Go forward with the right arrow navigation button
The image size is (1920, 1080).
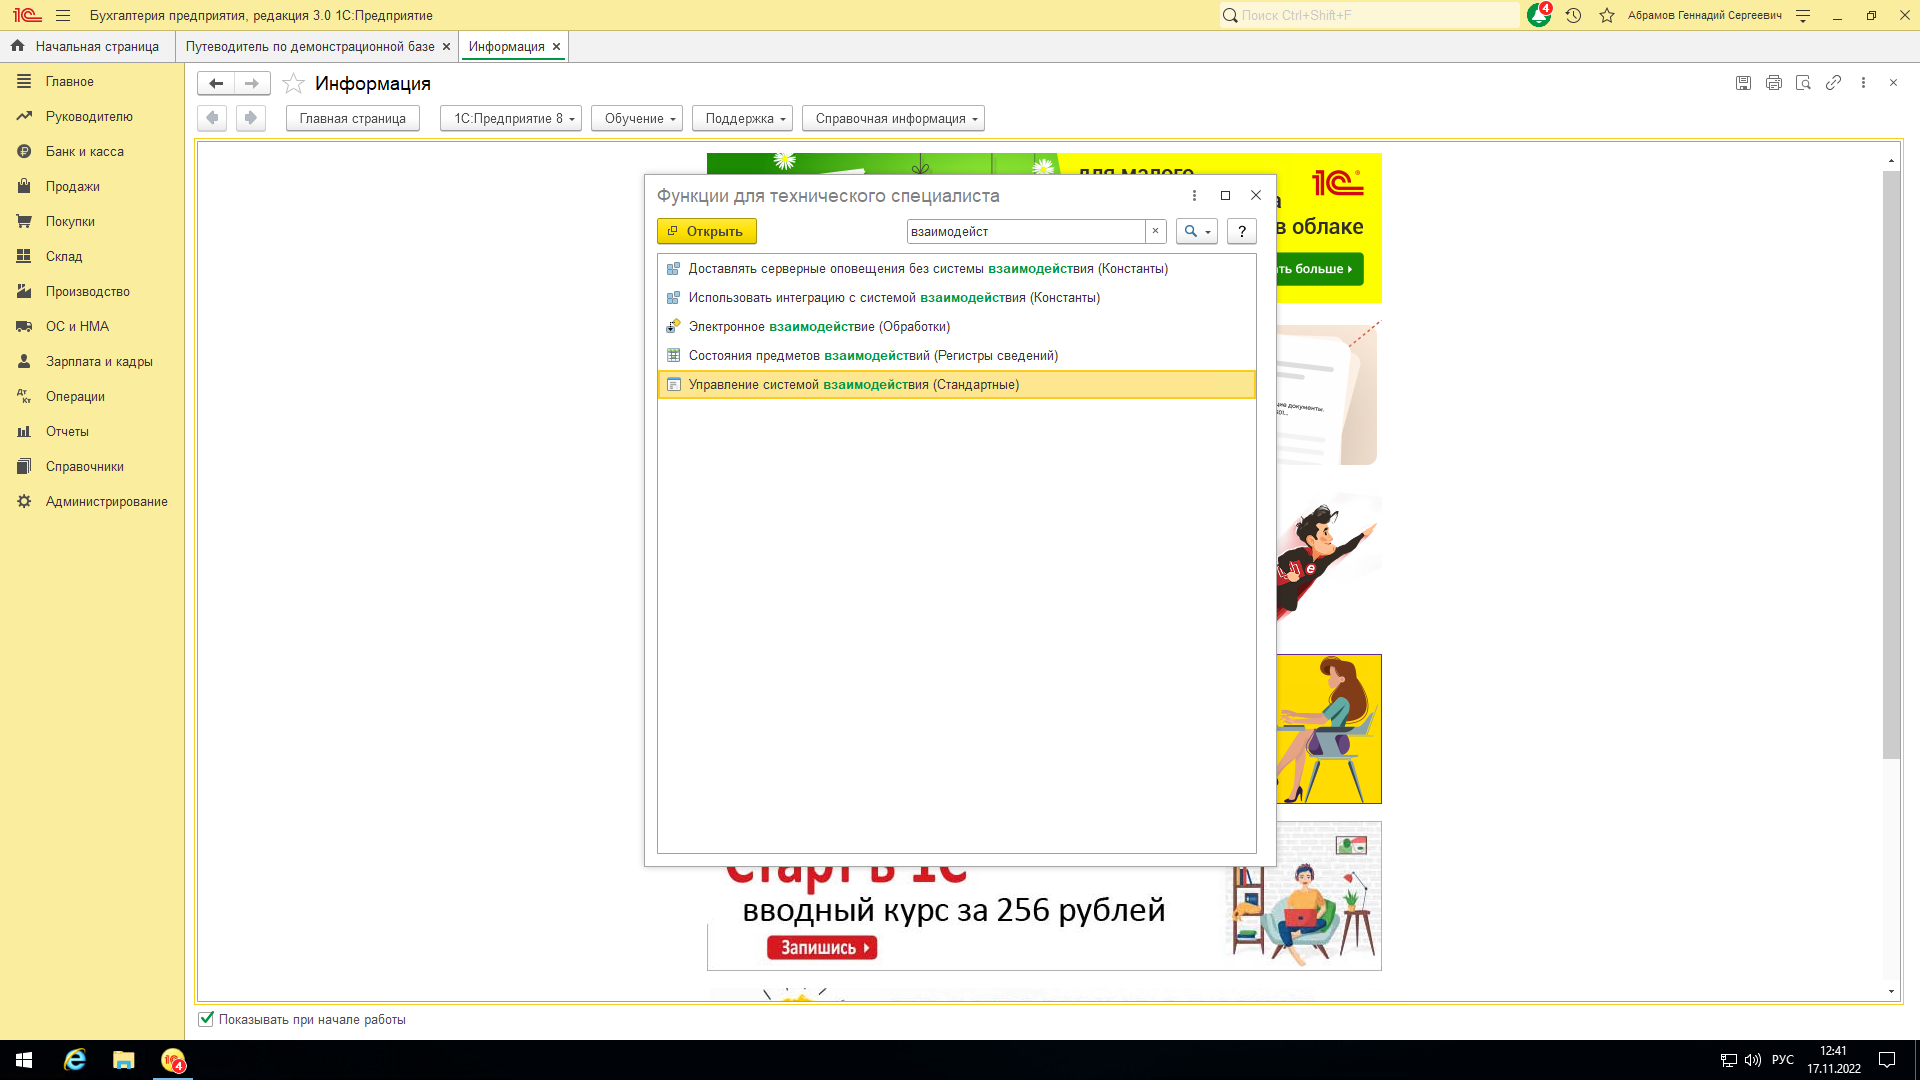pyautogui.click(x=252, y=83)
